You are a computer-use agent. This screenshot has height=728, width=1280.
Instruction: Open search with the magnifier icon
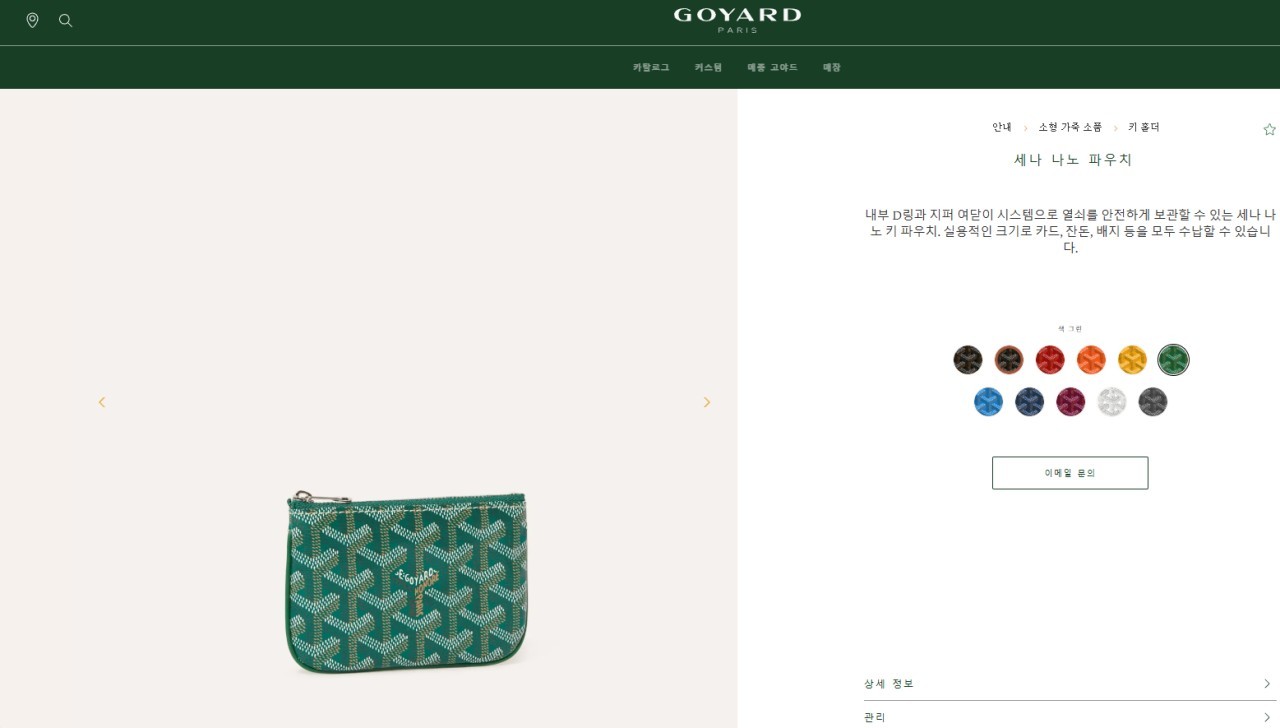[66, 20]
